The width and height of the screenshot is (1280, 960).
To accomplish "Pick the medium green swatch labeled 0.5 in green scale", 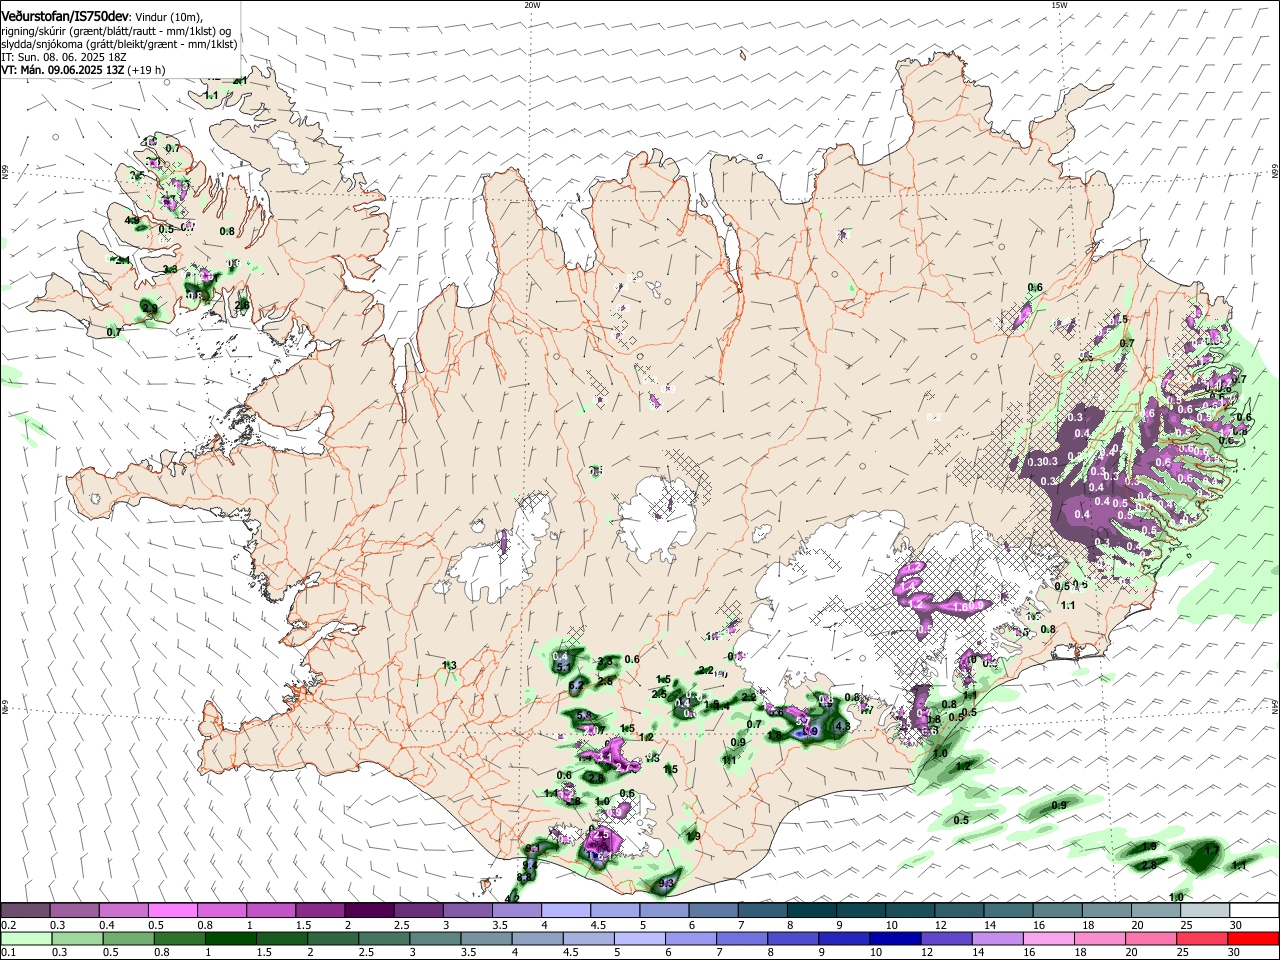I will (x=128, y=938).
